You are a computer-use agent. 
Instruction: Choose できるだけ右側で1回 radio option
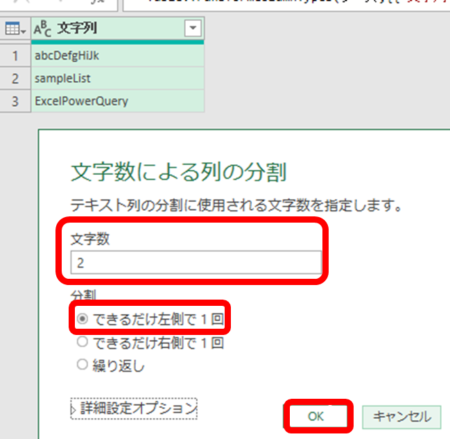(x=82, y=342)
